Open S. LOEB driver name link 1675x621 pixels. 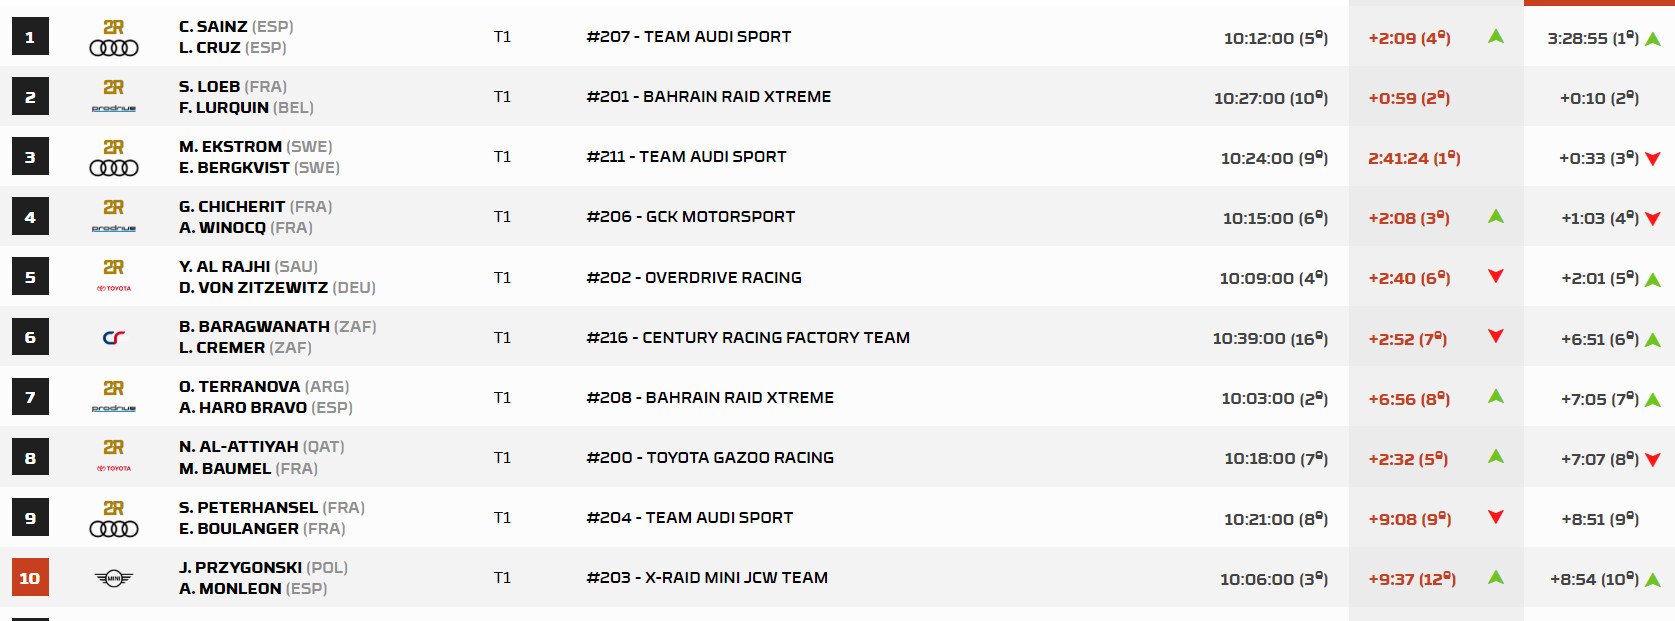click(210, 87)
